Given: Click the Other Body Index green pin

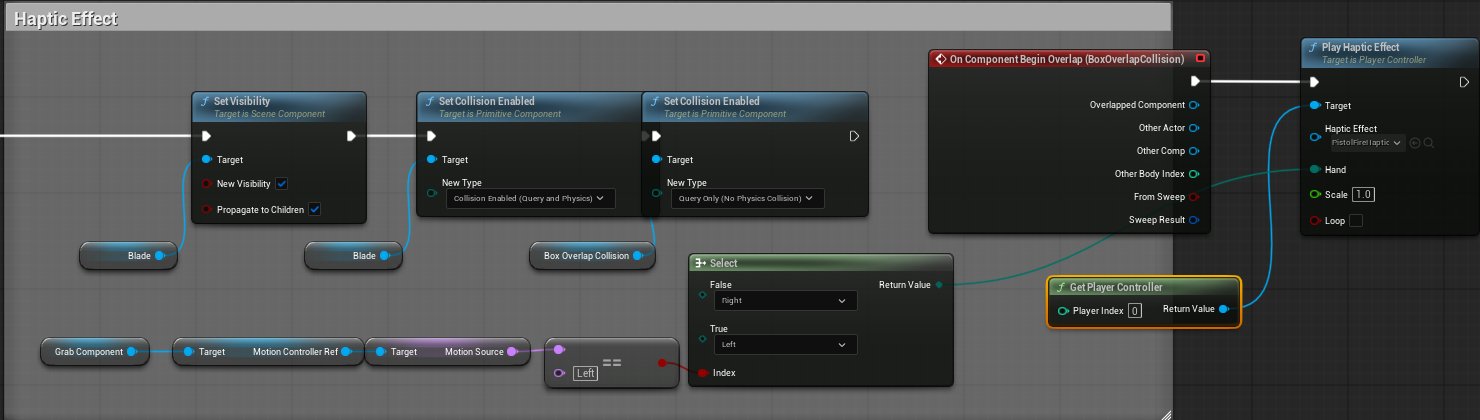Looking at the screenshot, I should pos(1194,174).
